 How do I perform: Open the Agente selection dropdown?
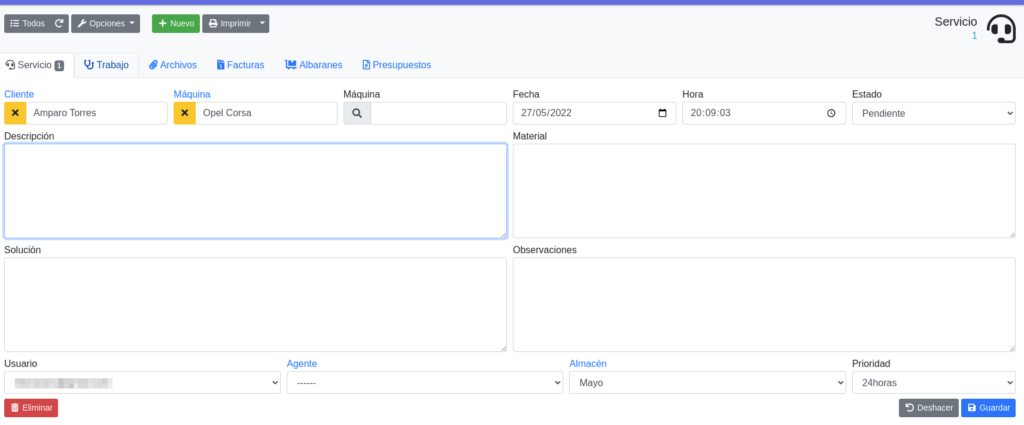[x=424, y=382]
